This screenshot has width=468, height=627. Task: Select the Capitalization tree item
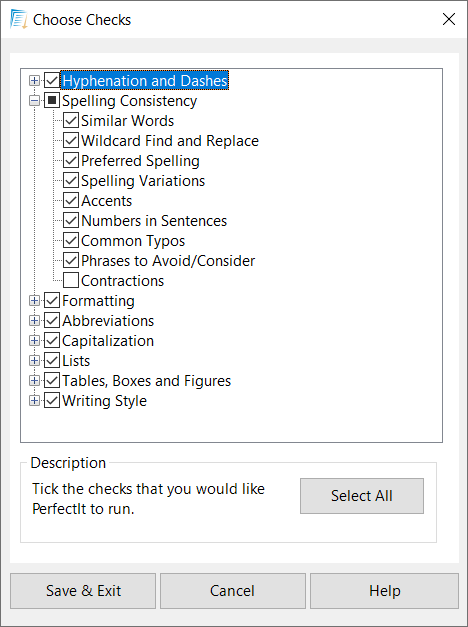[108, 341]
